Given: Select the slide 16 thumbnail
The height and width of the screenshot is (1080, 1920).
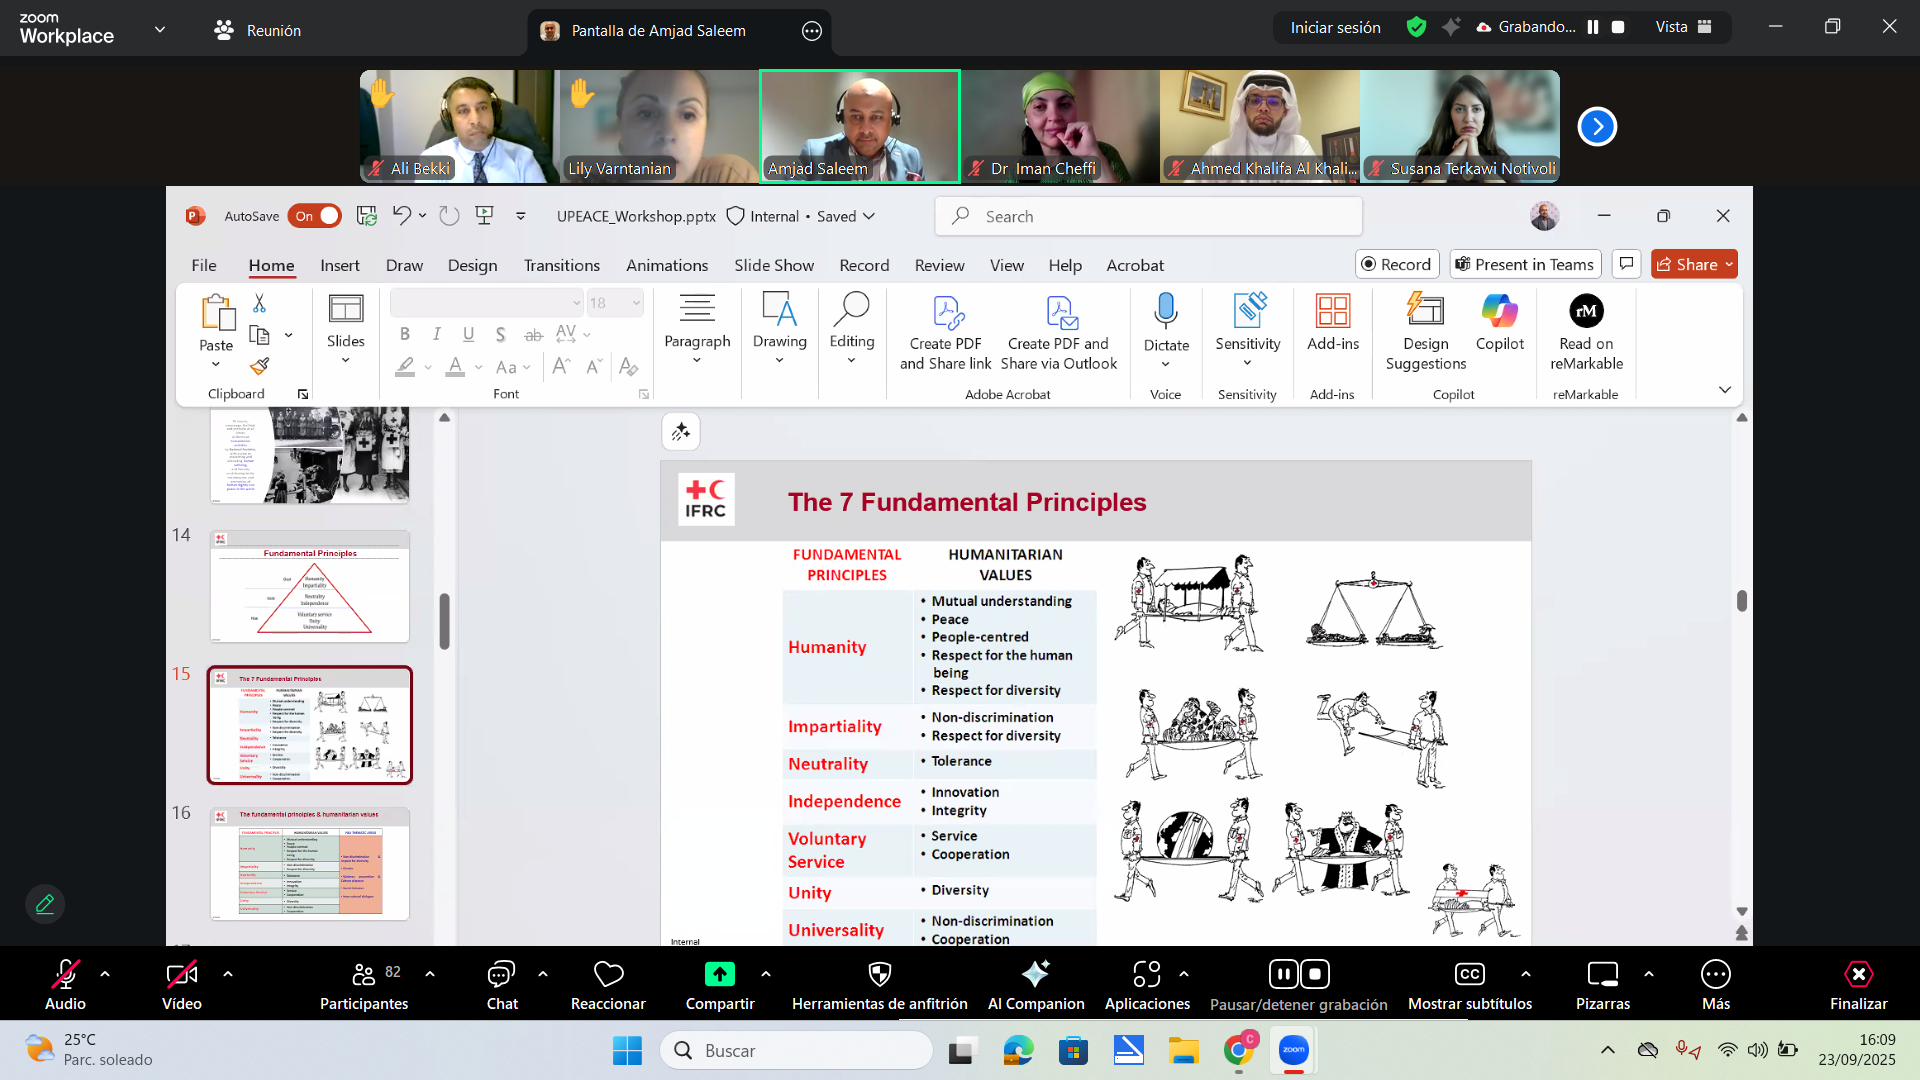Looking at the screenshot, I should 310,864.
